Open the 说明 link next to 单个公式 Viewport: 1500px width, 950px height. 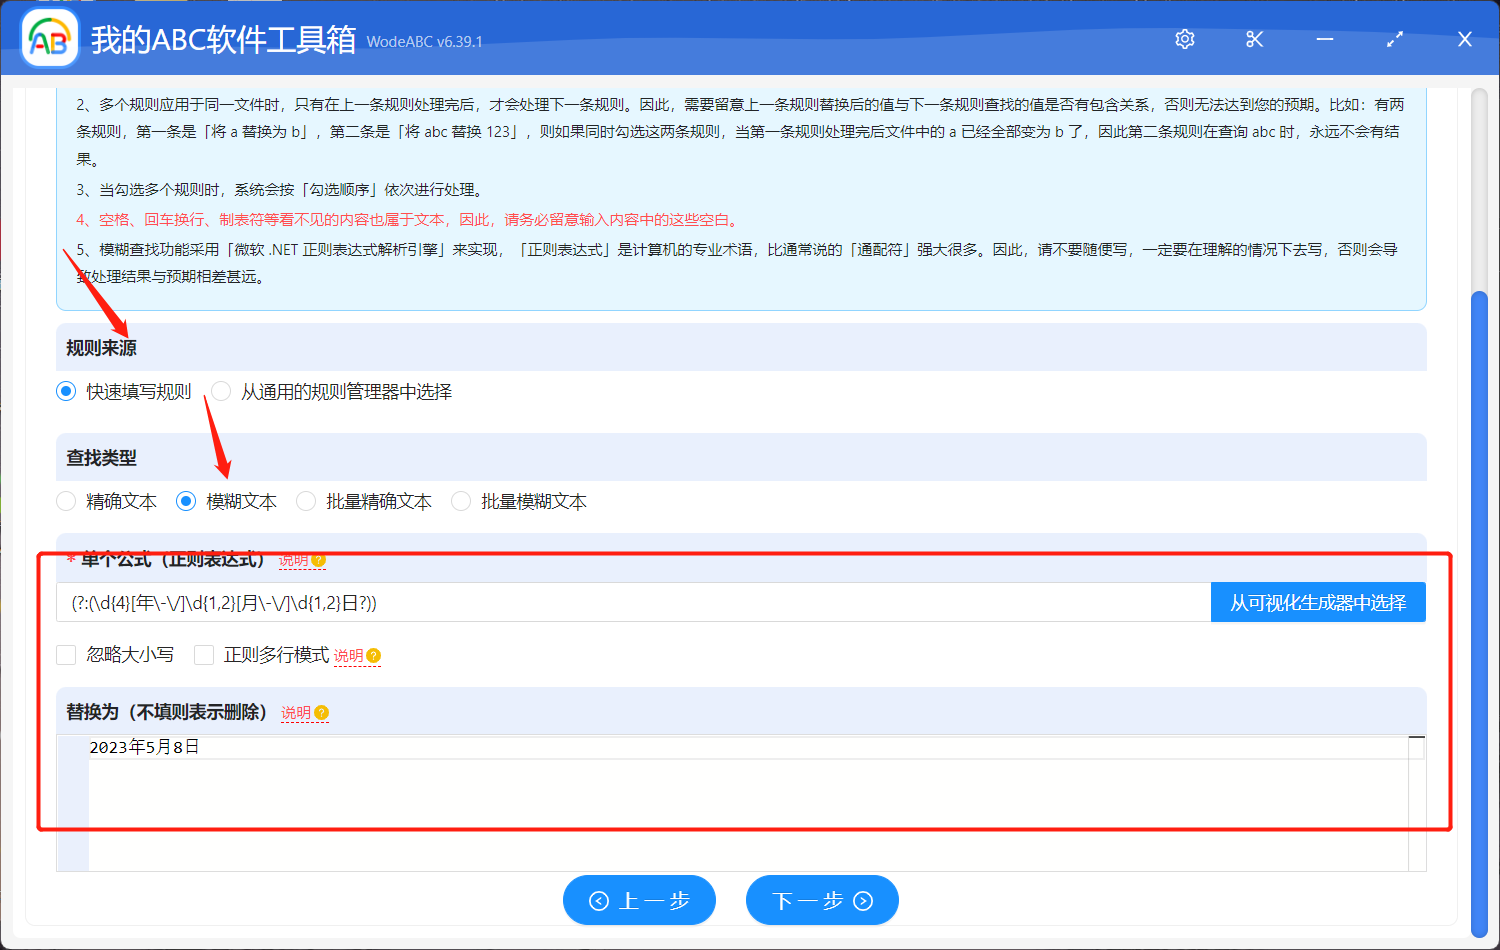[x=295, y=560]
